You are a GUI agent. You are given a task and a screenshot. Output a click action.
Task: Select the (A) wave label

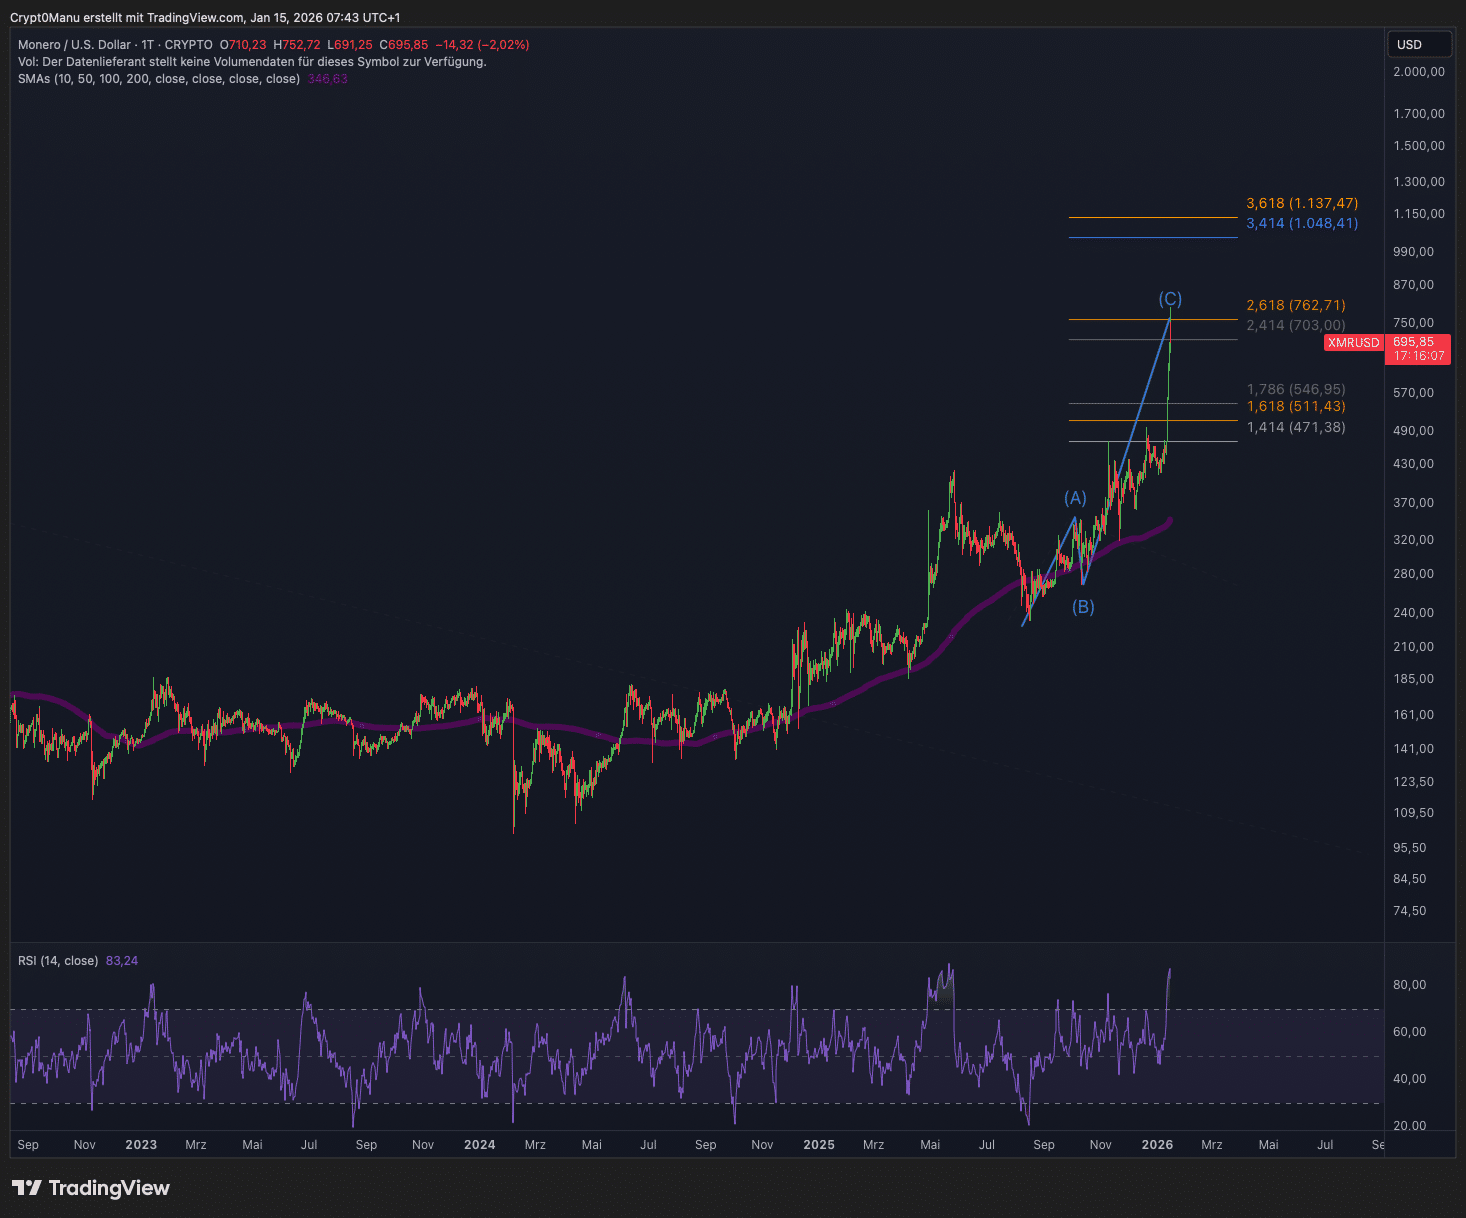[x=1075, y=498]
